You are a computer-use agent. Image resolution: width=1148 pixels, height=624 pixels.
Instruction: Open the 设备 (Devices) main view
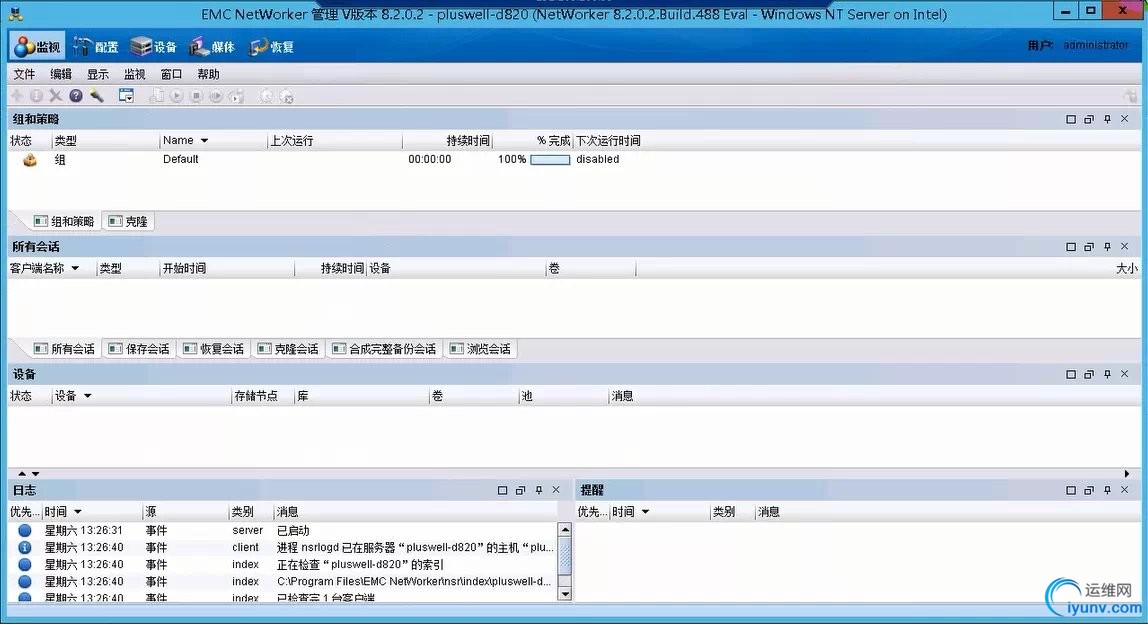(x=154, y=47)
